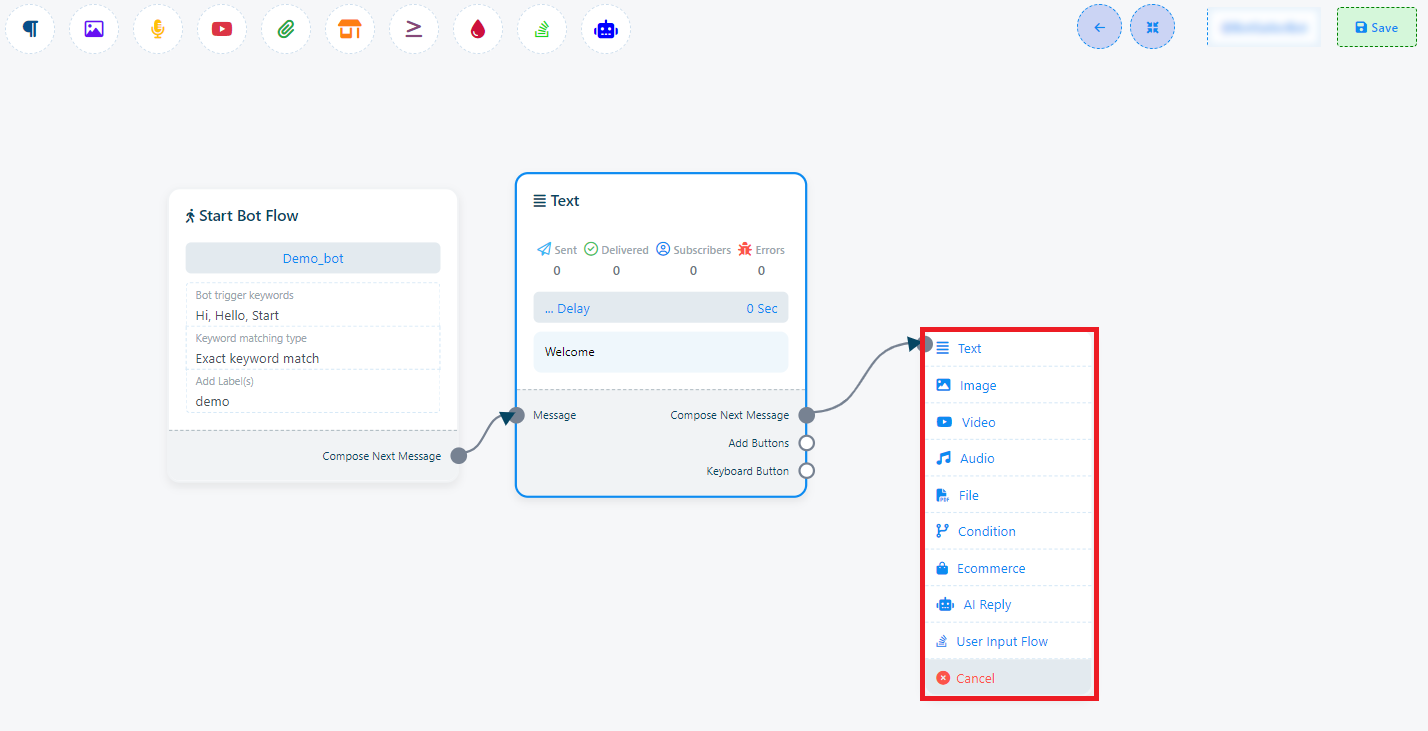Pick AI Reply from the menu list
Viewport: 1428px width, 731px height.
(986, 604)
